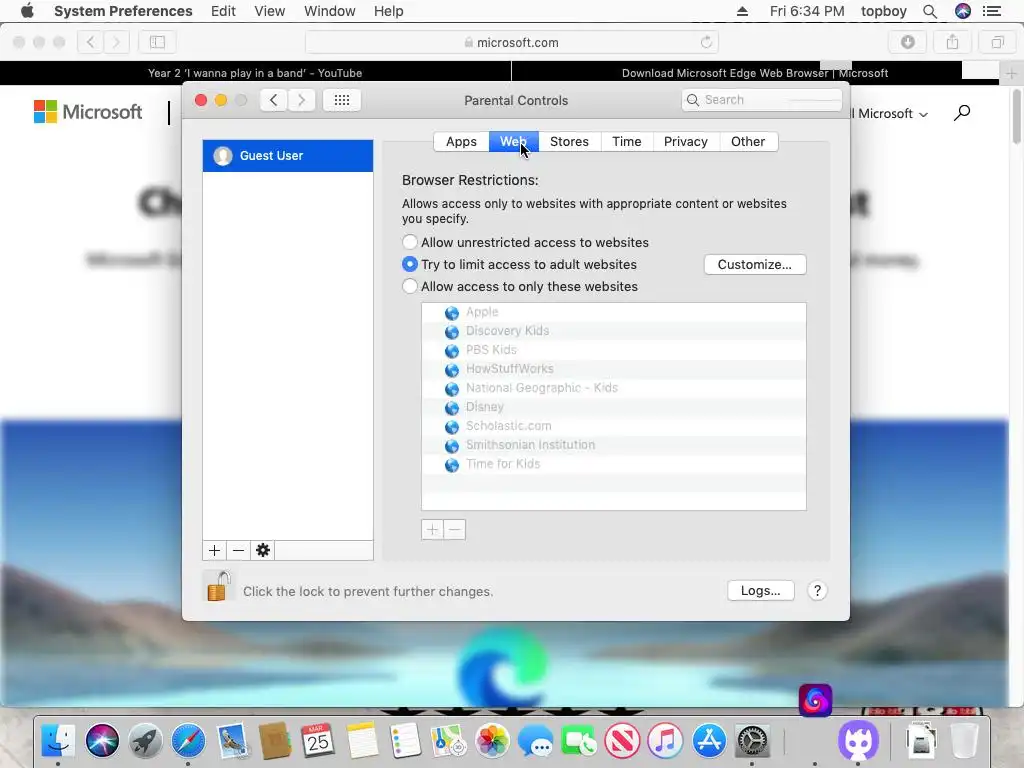Click the Microsoft logo link
This screenshot has height=768, width=1024.
click(x=88, y=112)
